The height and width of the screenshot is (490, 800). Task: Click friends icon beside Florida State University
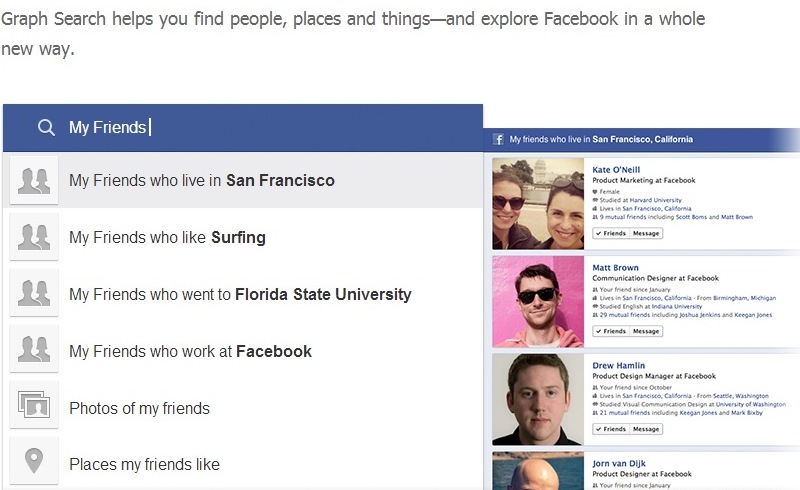tap(34, 294)
